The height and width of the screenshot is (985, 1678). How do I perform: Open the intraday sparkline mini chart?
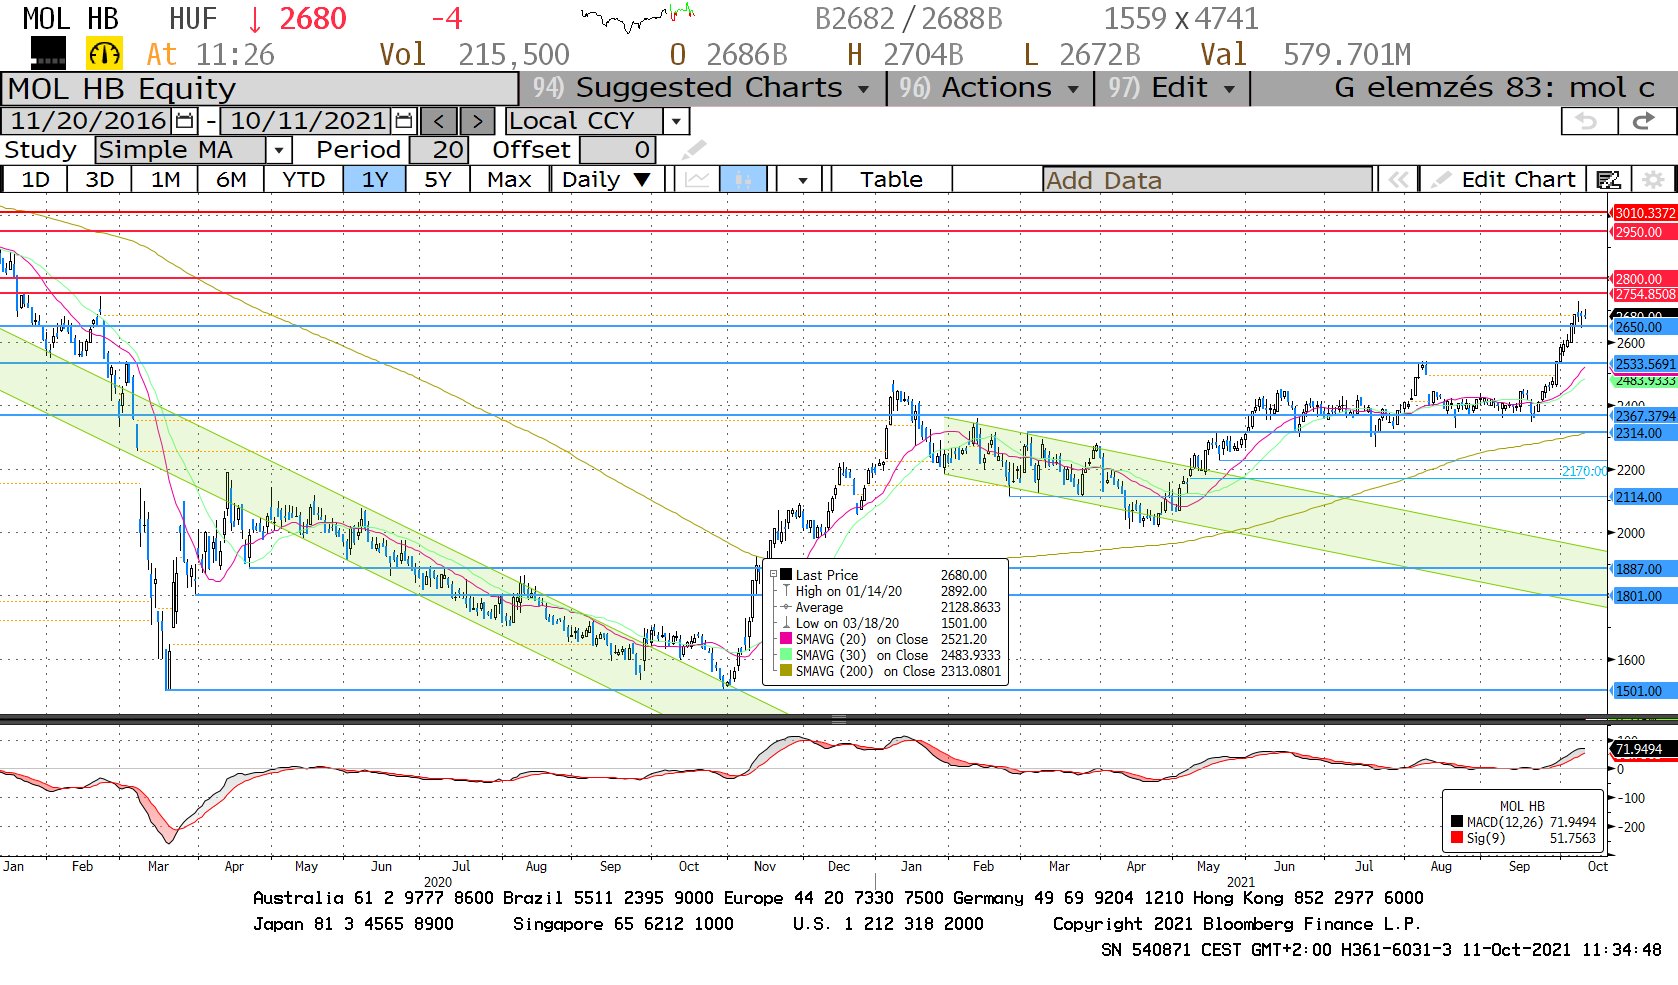(638, 17)
